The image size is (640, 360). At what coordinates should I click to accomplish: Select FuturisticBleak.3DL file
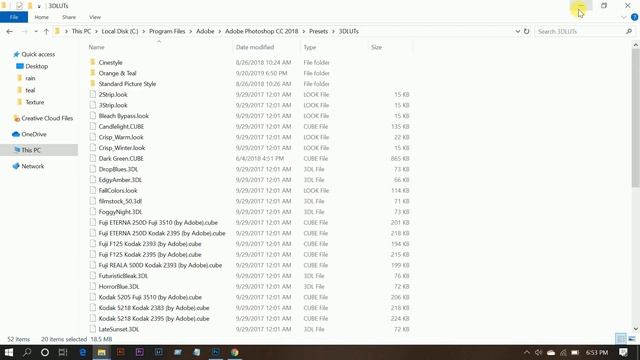click(x=123, y=276)
